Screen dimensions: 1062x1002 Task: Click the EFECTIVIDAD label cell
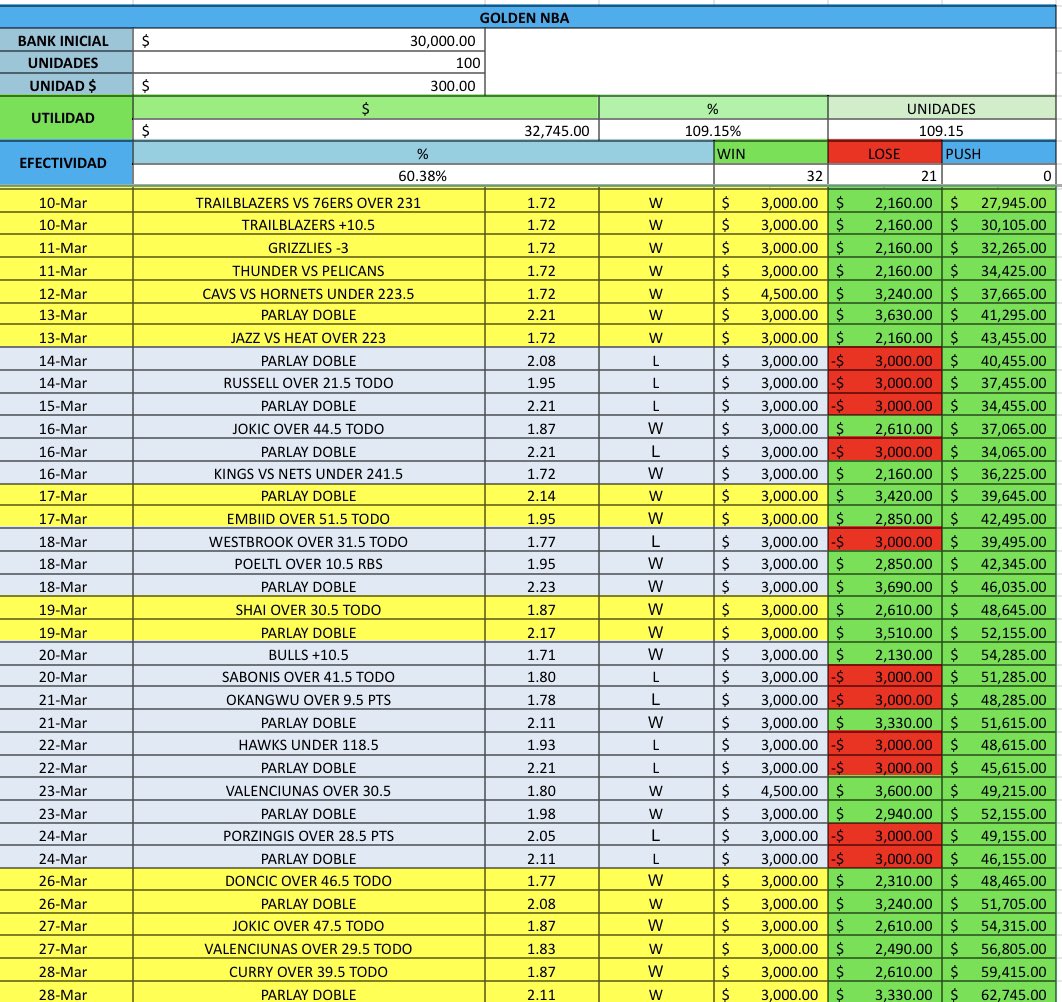tap(66, 163)
